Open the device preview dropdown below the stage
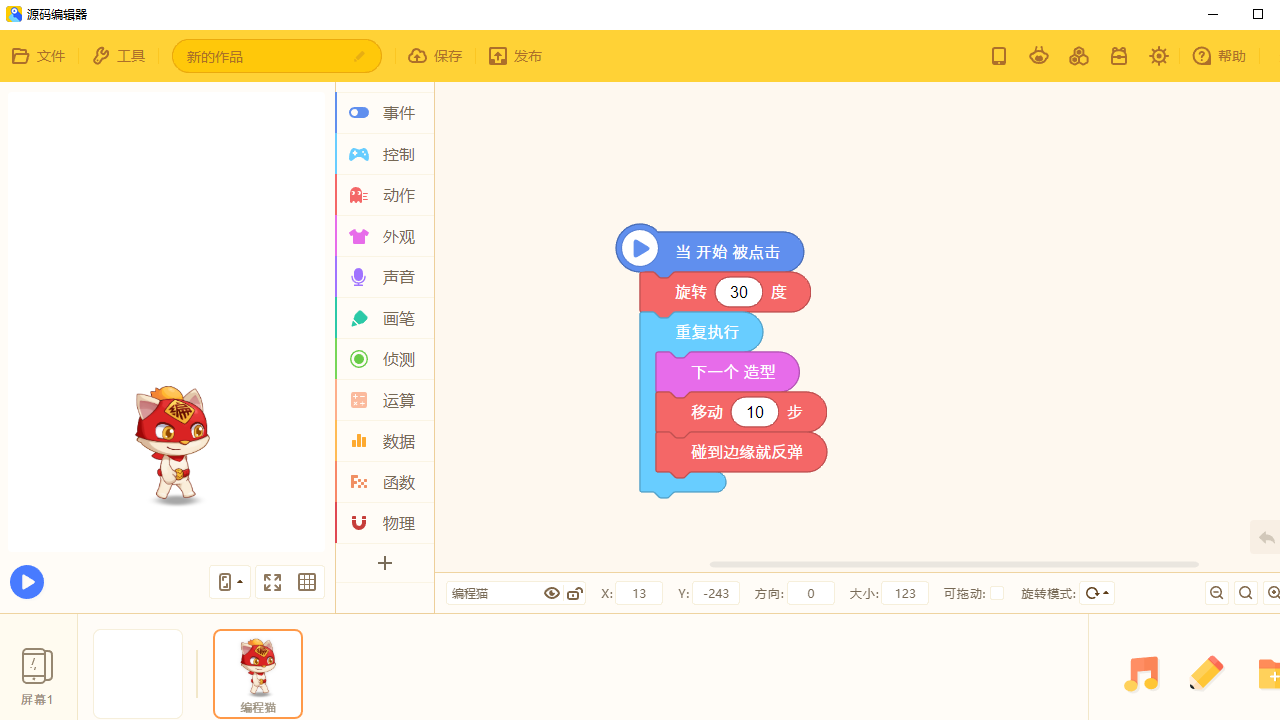Image resolution: width=1280 pixels, height=720 pixels. (230, 582)
